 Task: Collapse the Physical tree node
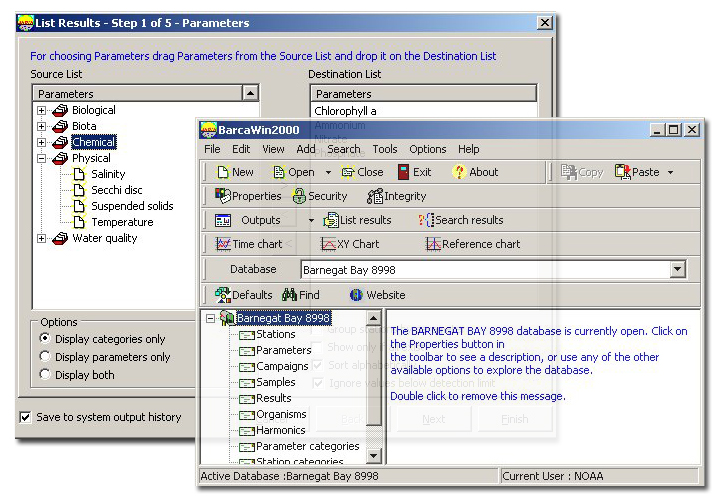[x=41, y=158]
